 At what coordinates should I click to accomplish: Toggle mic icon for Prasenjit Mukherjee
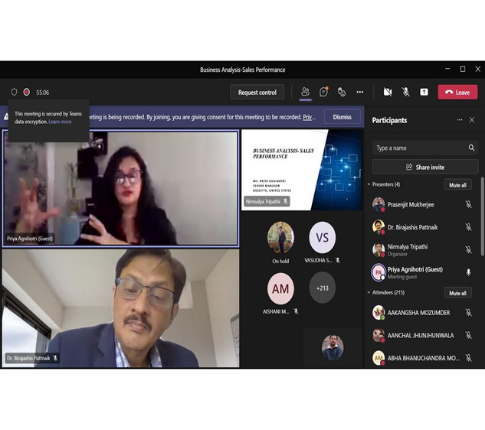468,204
